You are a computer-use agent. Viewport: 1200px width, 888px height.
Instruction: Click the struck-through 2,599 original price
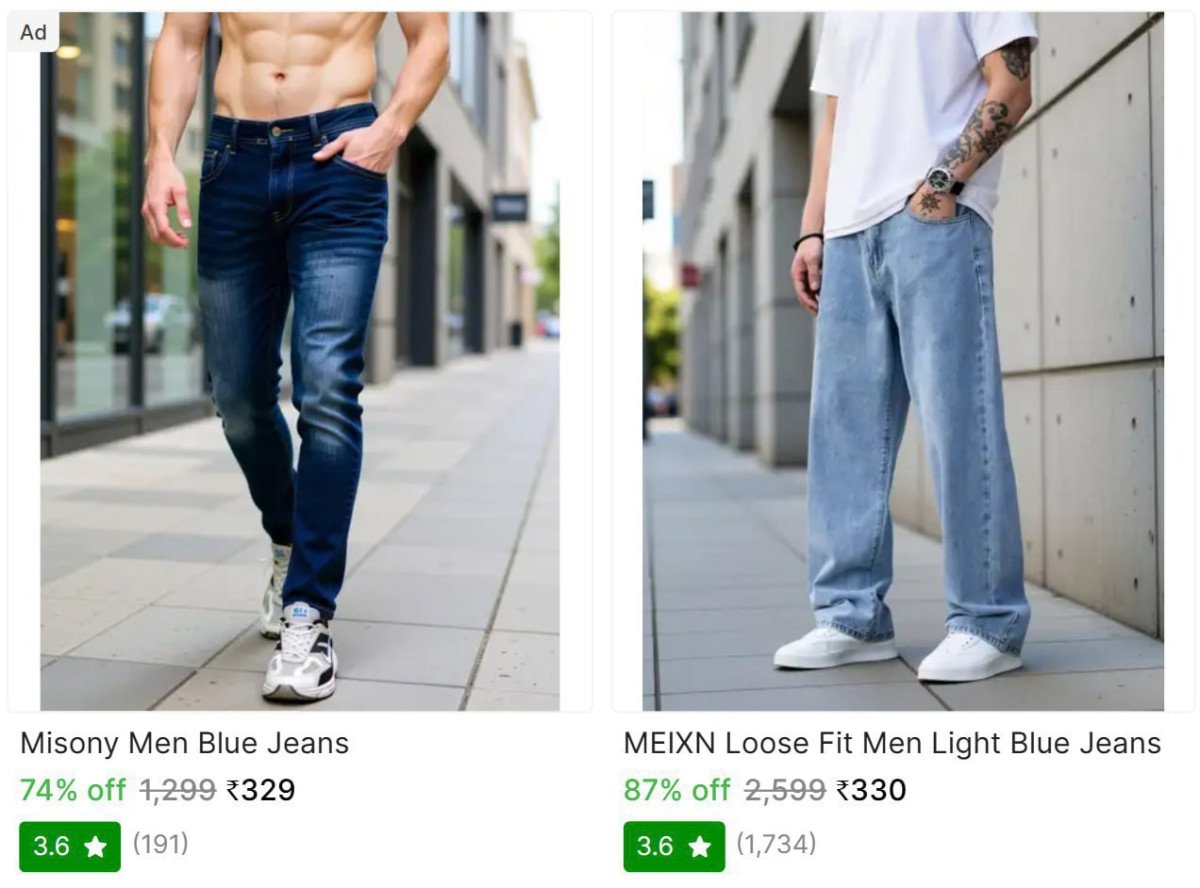[x=785, y=790]
